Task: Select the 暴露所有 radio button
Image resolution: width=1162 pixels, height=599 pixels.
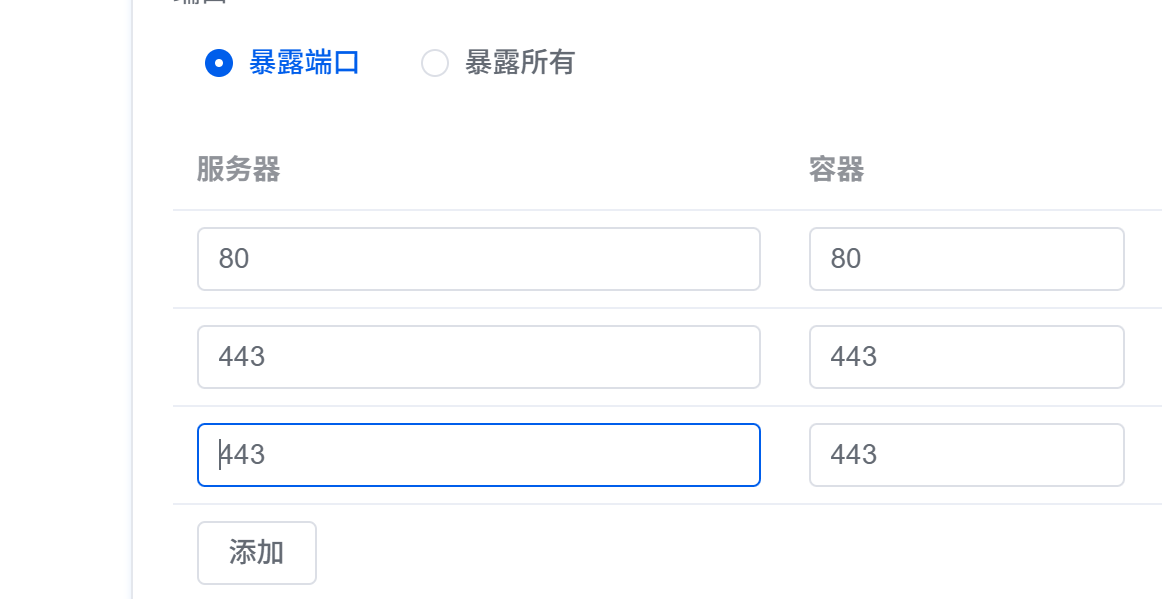Action: pos(435,63)
